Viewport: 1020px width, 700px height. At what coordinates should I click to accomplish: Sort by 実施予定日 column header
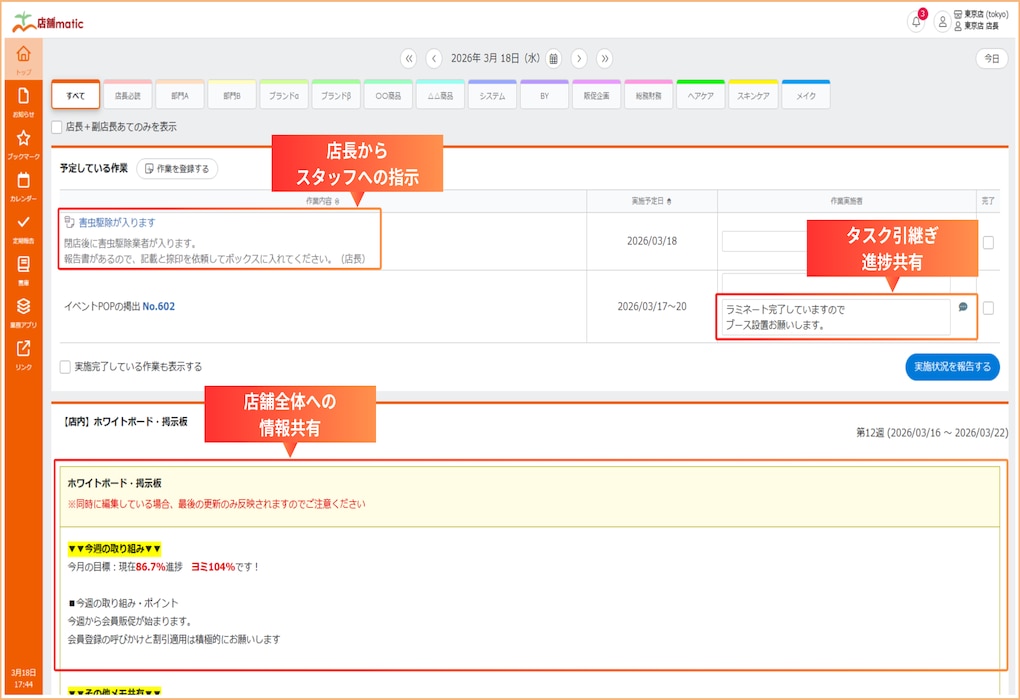click(651, 201)
